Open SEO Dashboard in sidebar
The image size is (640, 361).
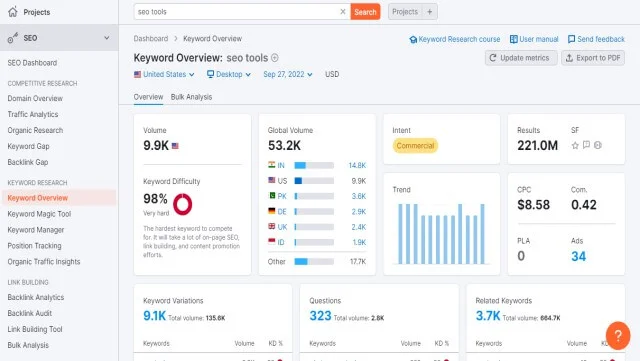pyautogui.click(x=32, y=63)
